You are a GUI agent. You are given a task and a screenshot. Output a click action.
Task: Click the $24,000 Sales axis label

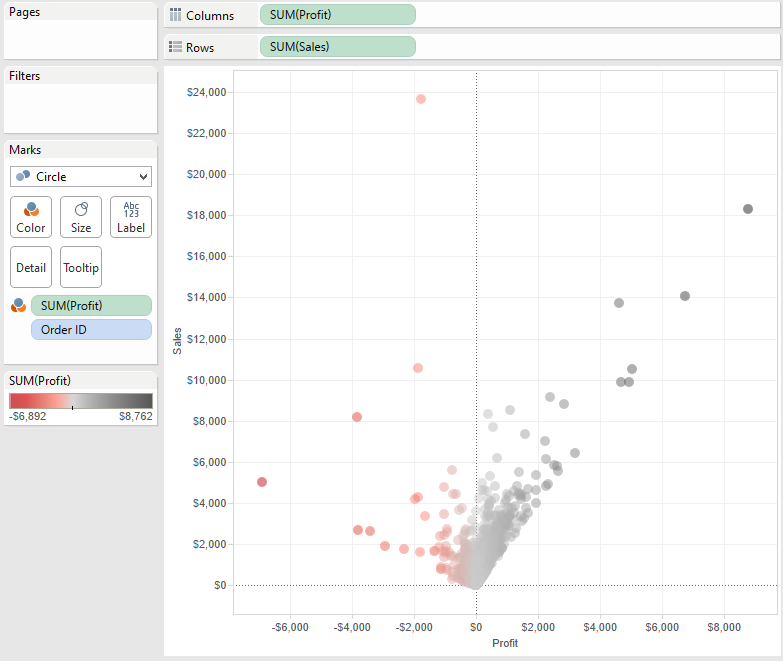(206, 92)
